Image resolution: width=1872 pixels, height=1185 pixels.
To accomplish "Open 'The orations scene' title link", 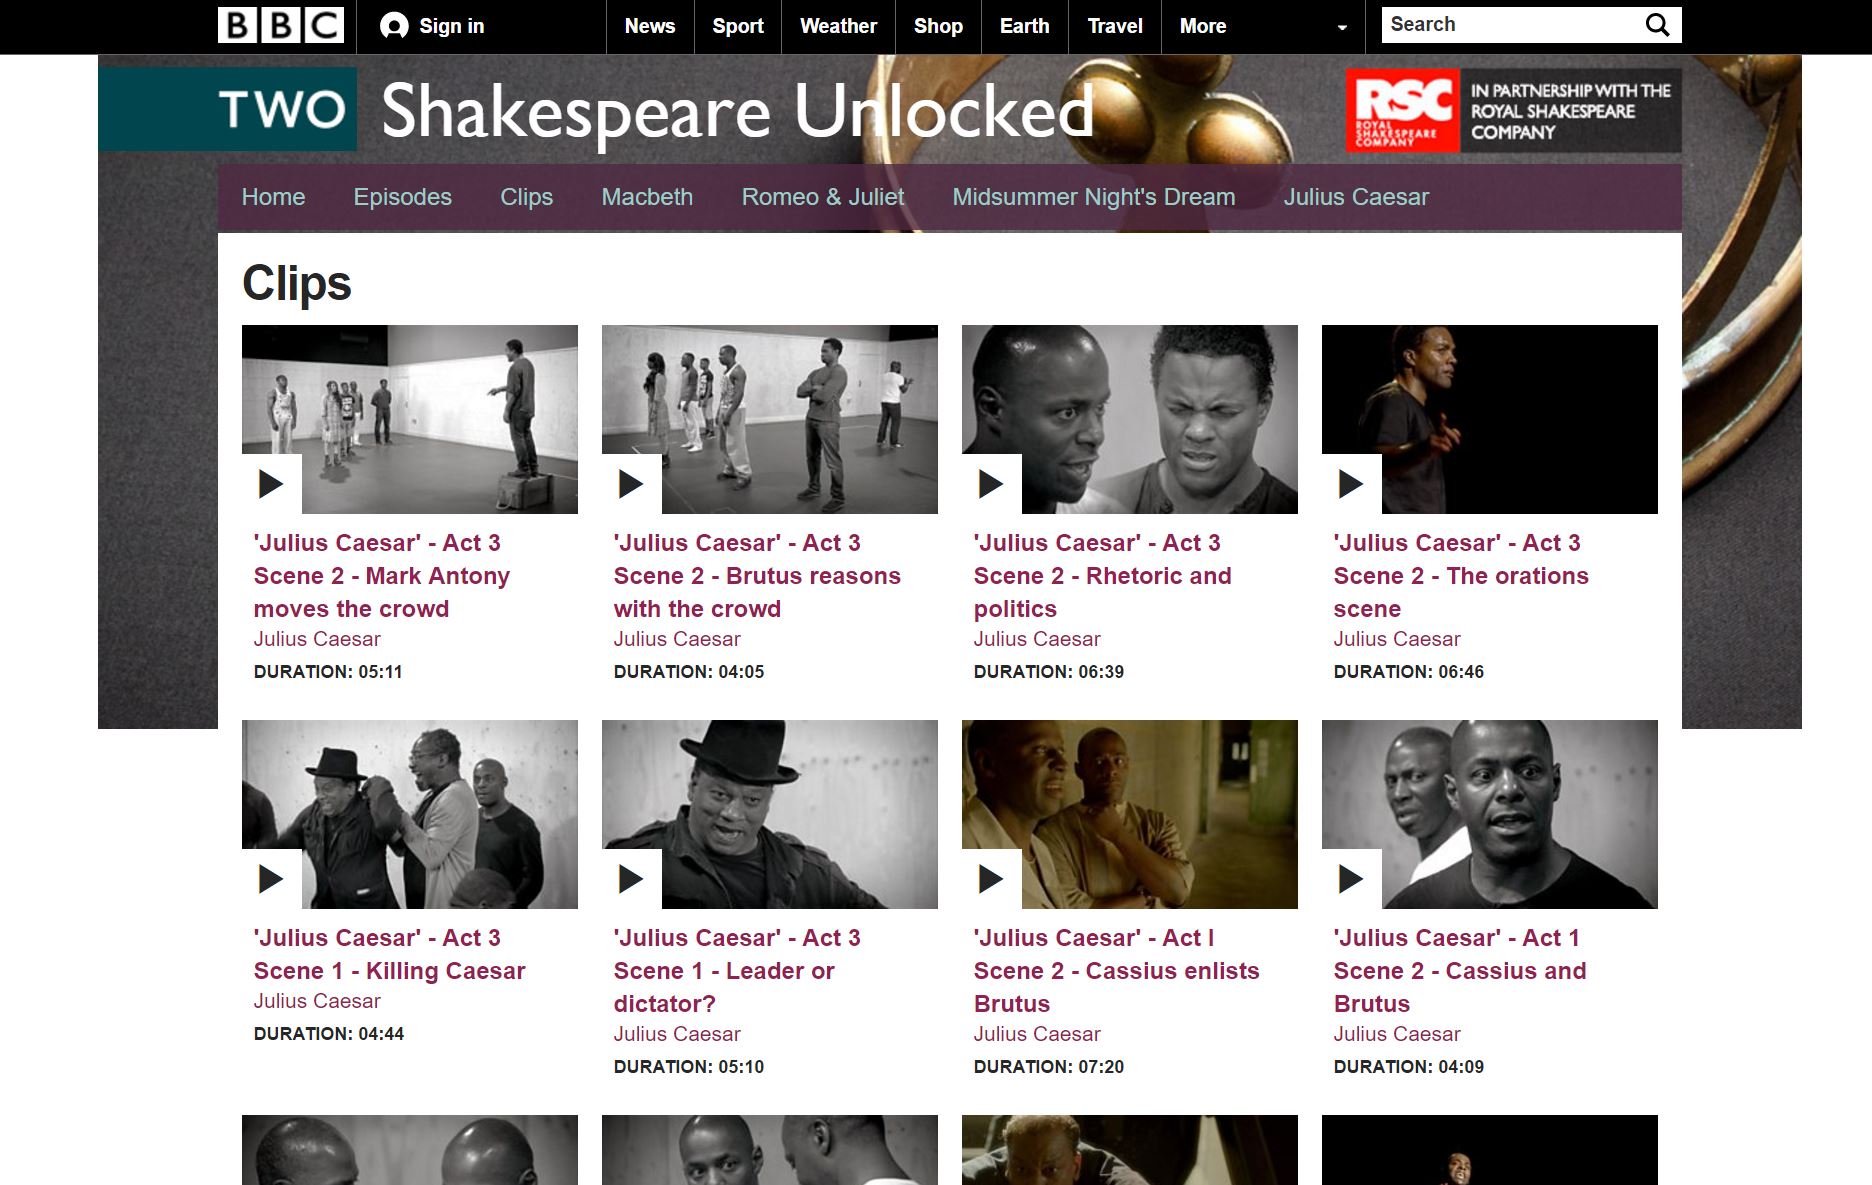I will pos(1461,576).
